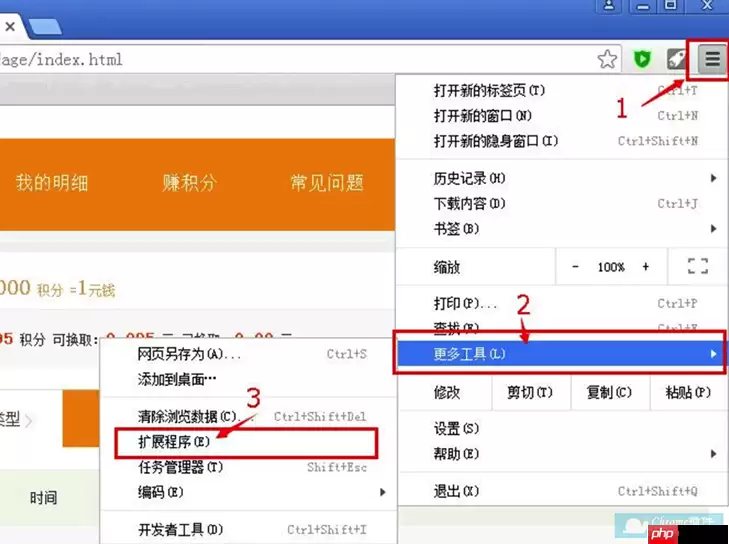The width and height of the screenshot is (729, 544).
Task: Select 网页另存为 in the submenu
Action: pos(248,354)
